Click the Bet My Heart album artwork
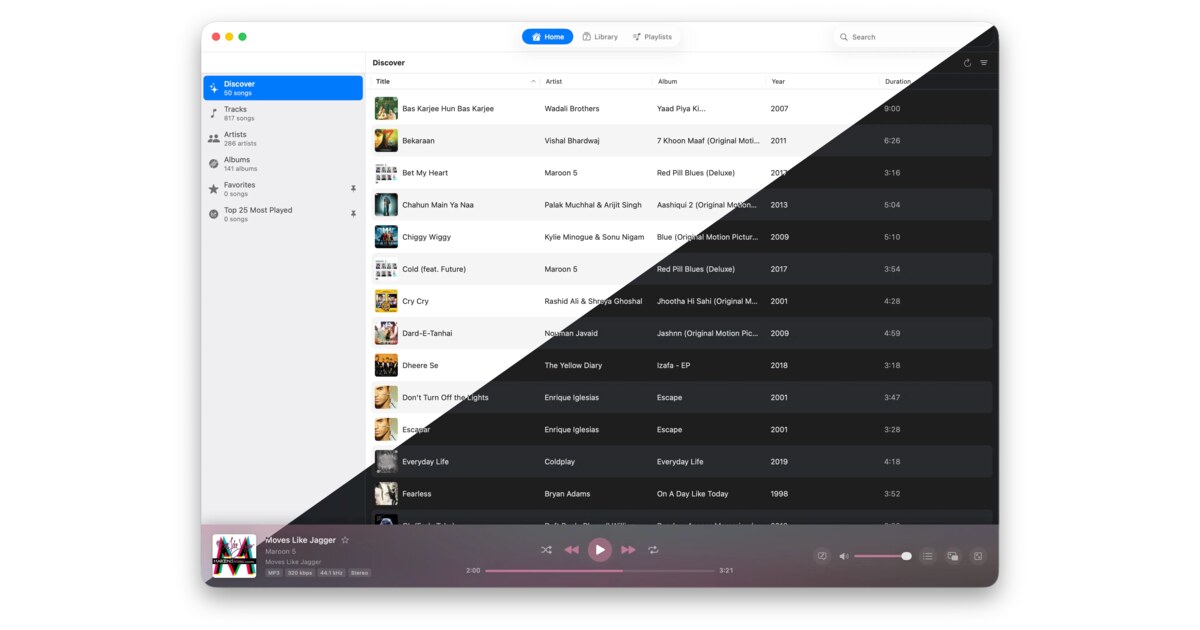 coord(386,172)
